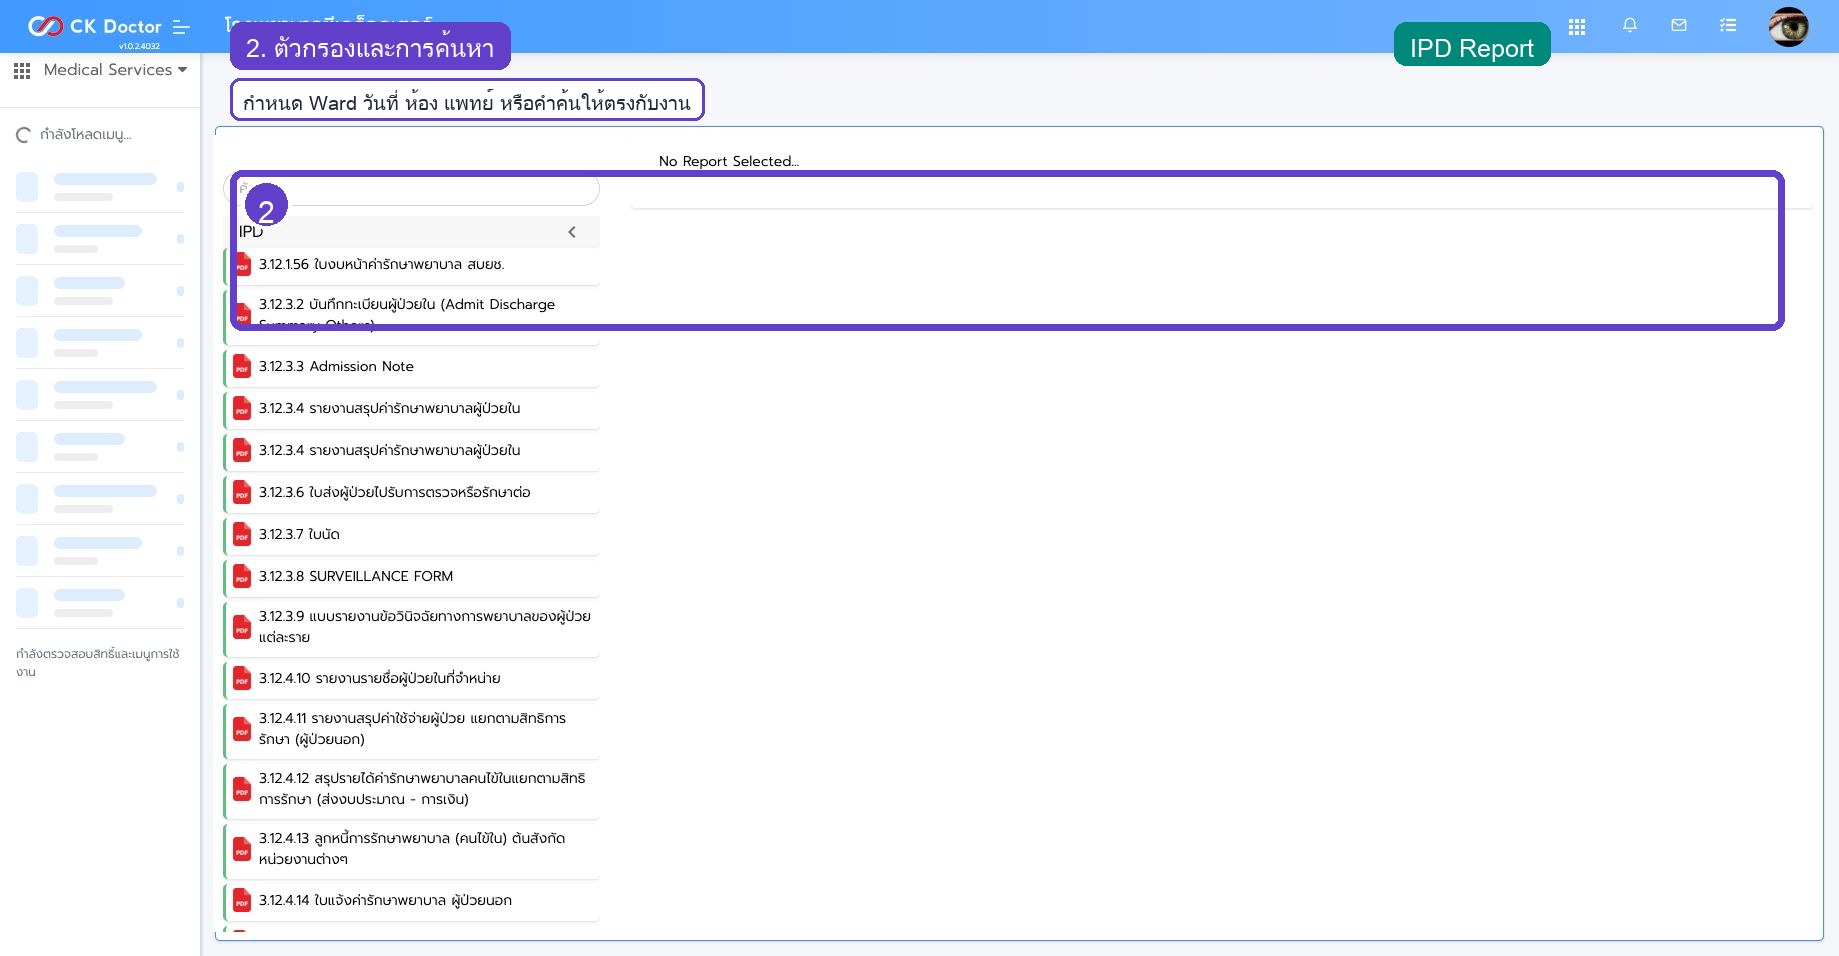
Task: Click PDF icon of 3.12.3.9 report
Action: click(x=242, y=628)
